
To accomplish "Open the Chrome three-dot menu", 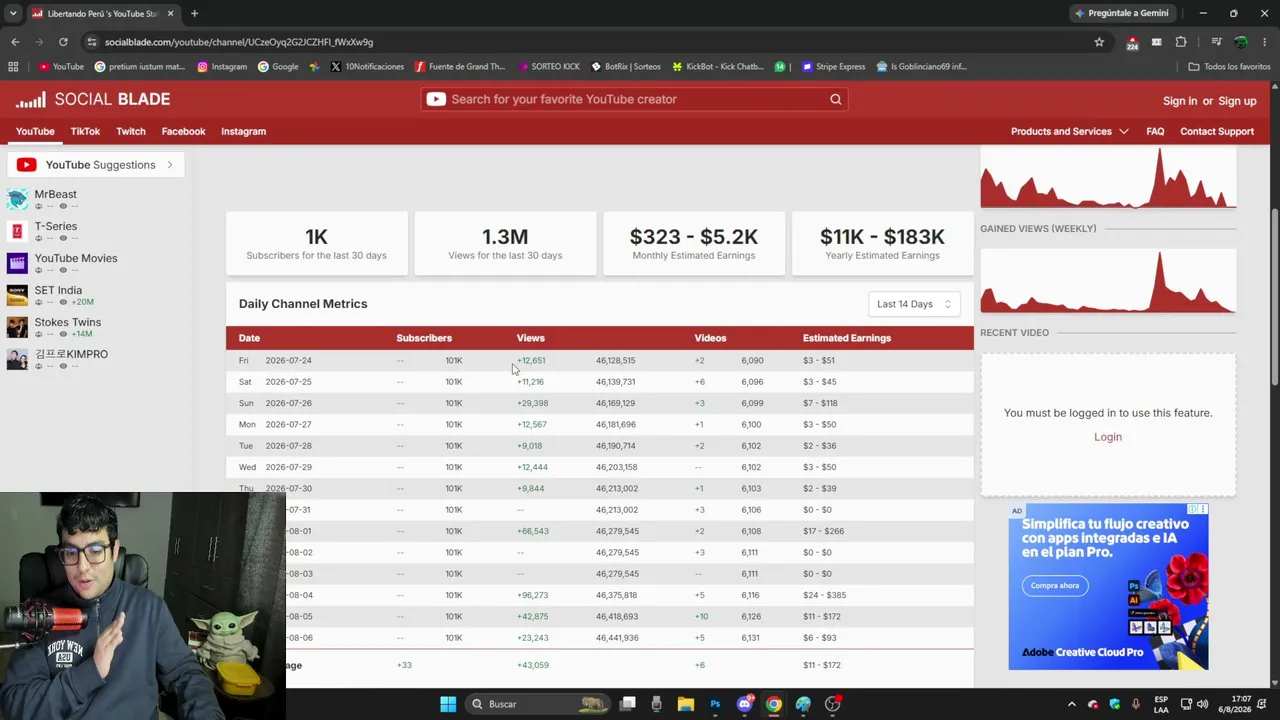I will [x=1264, y=42].
